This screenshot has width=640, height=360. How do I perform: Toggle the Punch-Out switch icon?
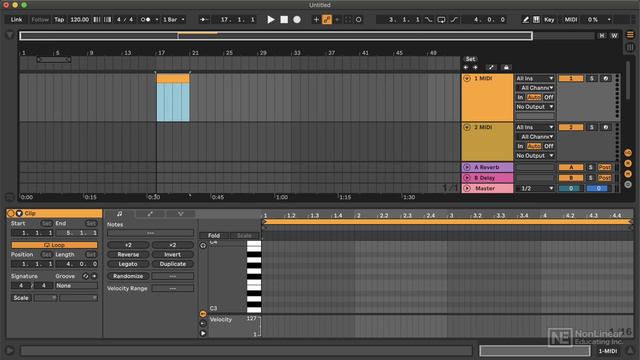454,20
